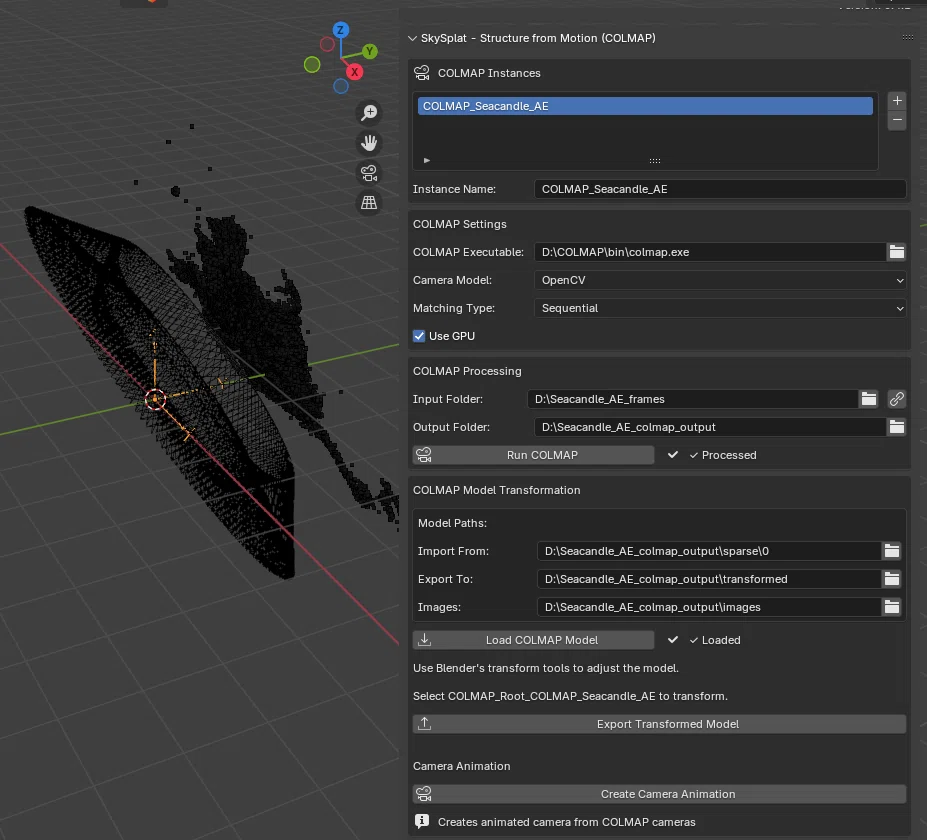Browse for Export To path
Screen dimensions: 927x840
pos(892,579)
